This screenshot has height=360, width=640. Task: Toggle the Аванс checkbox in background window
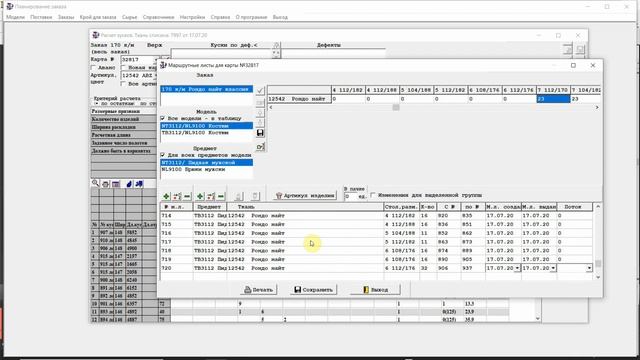click(x=93, y=67)
